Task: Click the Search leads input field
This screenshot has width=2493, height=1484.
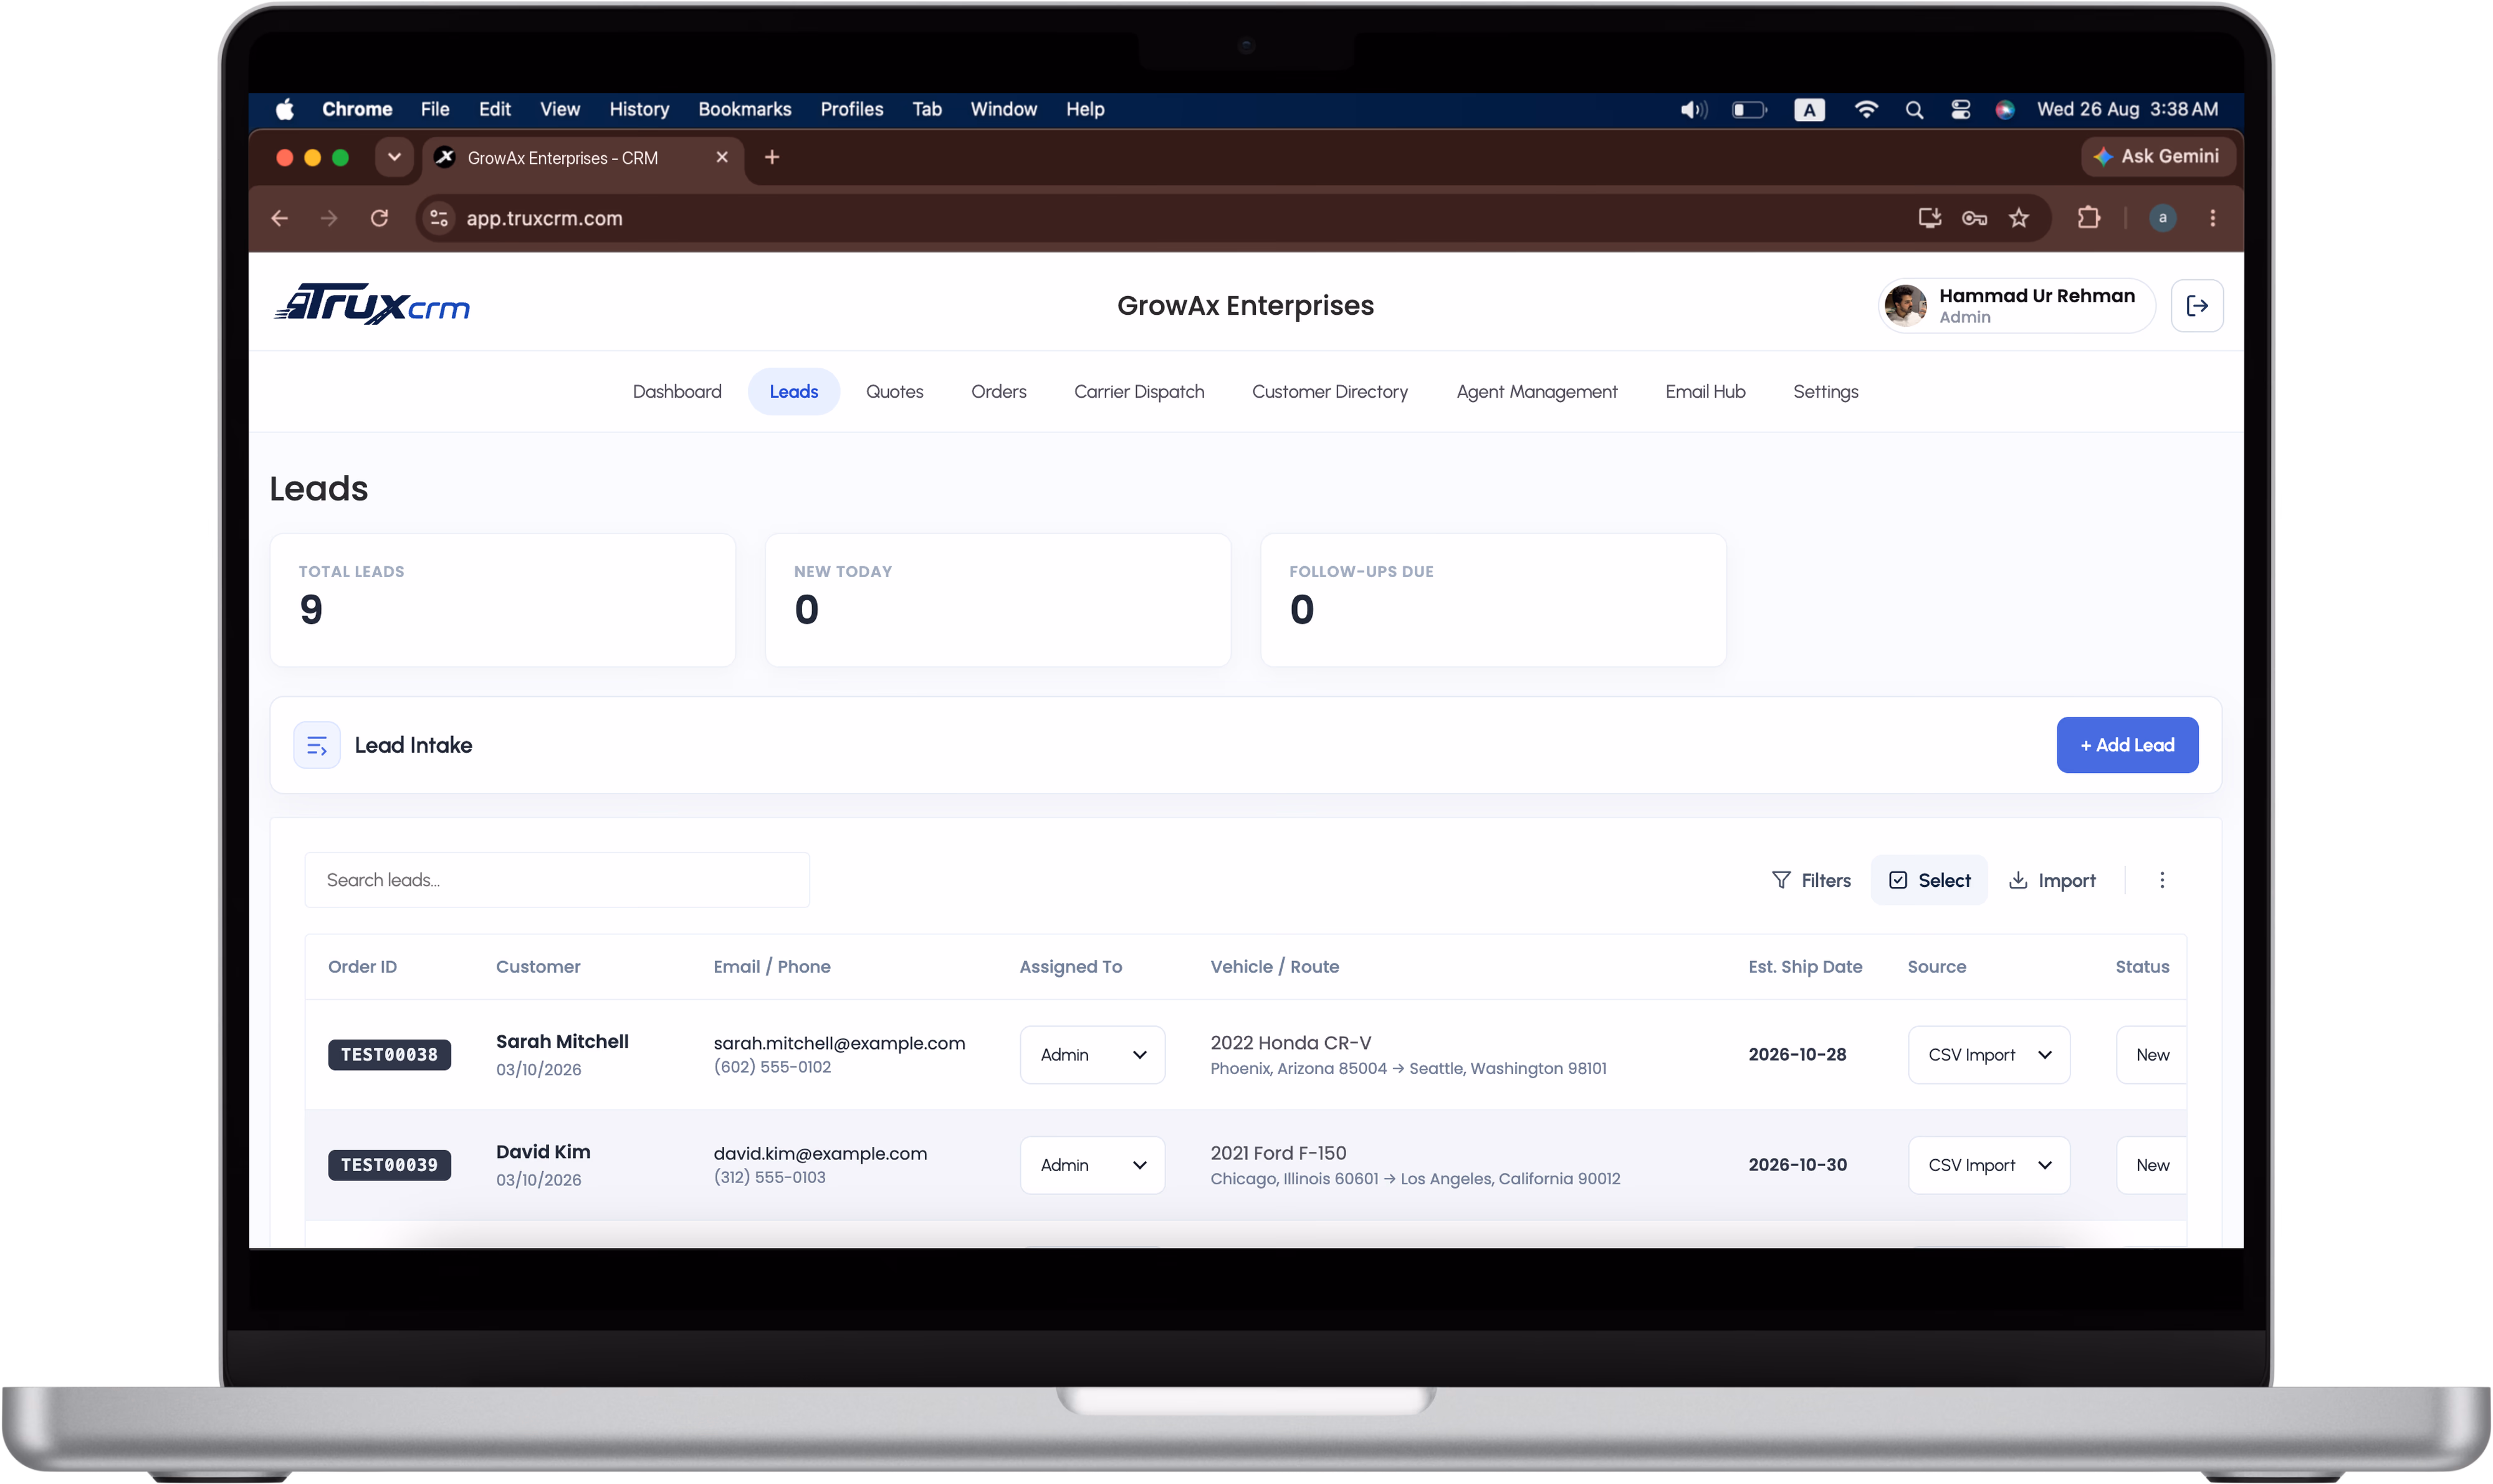Action: (x=557, y=880)
